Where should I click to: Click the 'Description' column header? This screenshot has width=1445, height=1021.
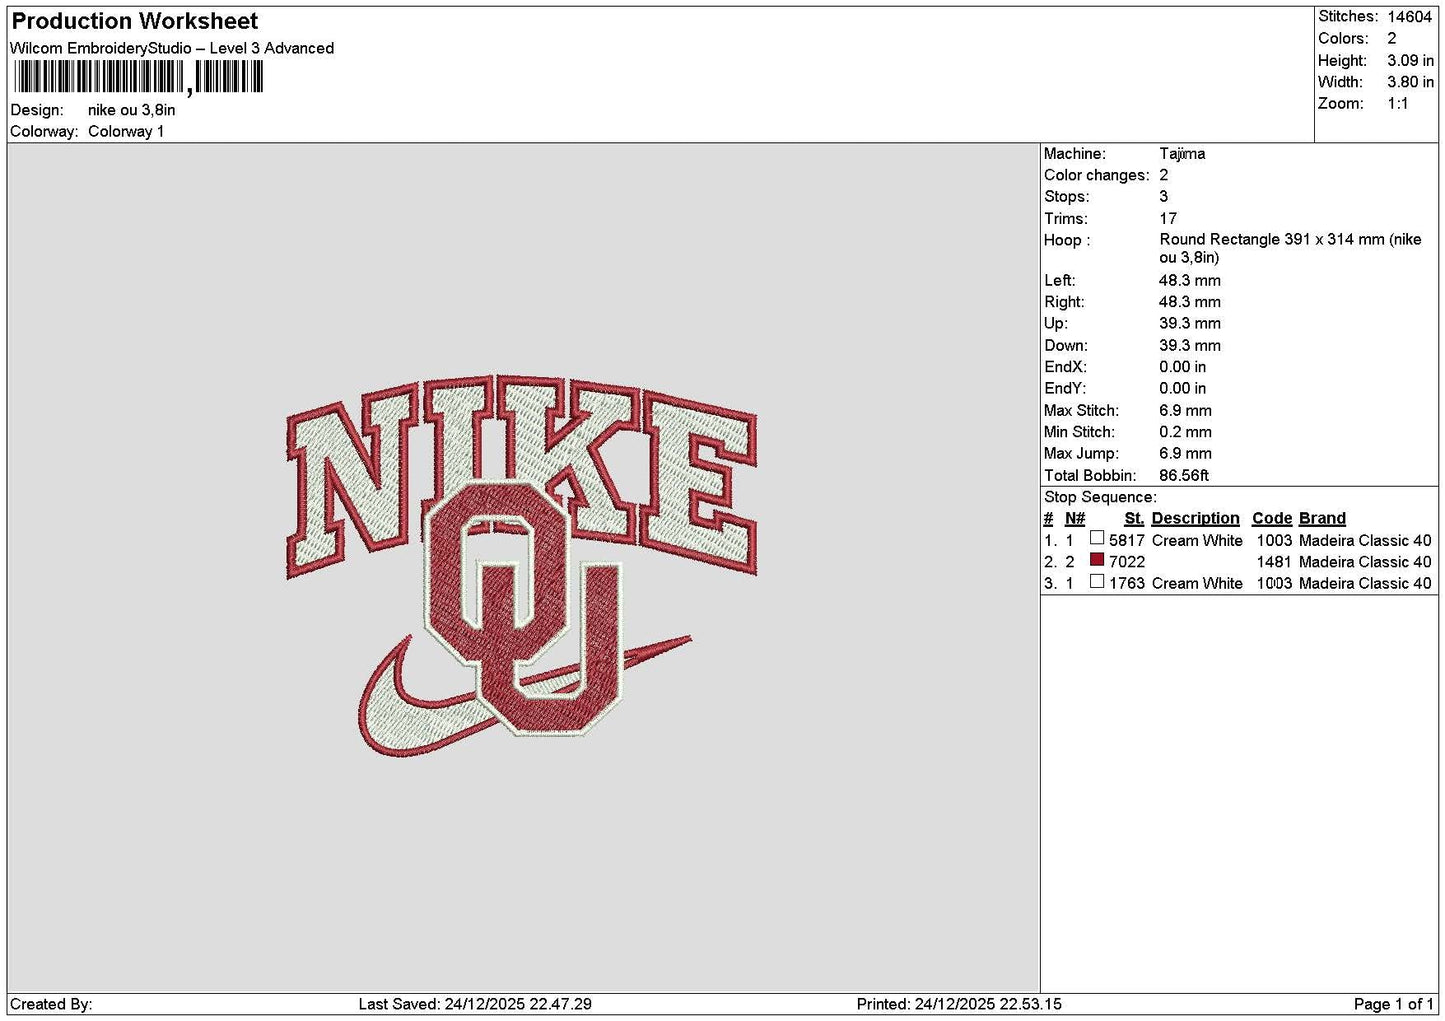click(x=1195, y=518)
